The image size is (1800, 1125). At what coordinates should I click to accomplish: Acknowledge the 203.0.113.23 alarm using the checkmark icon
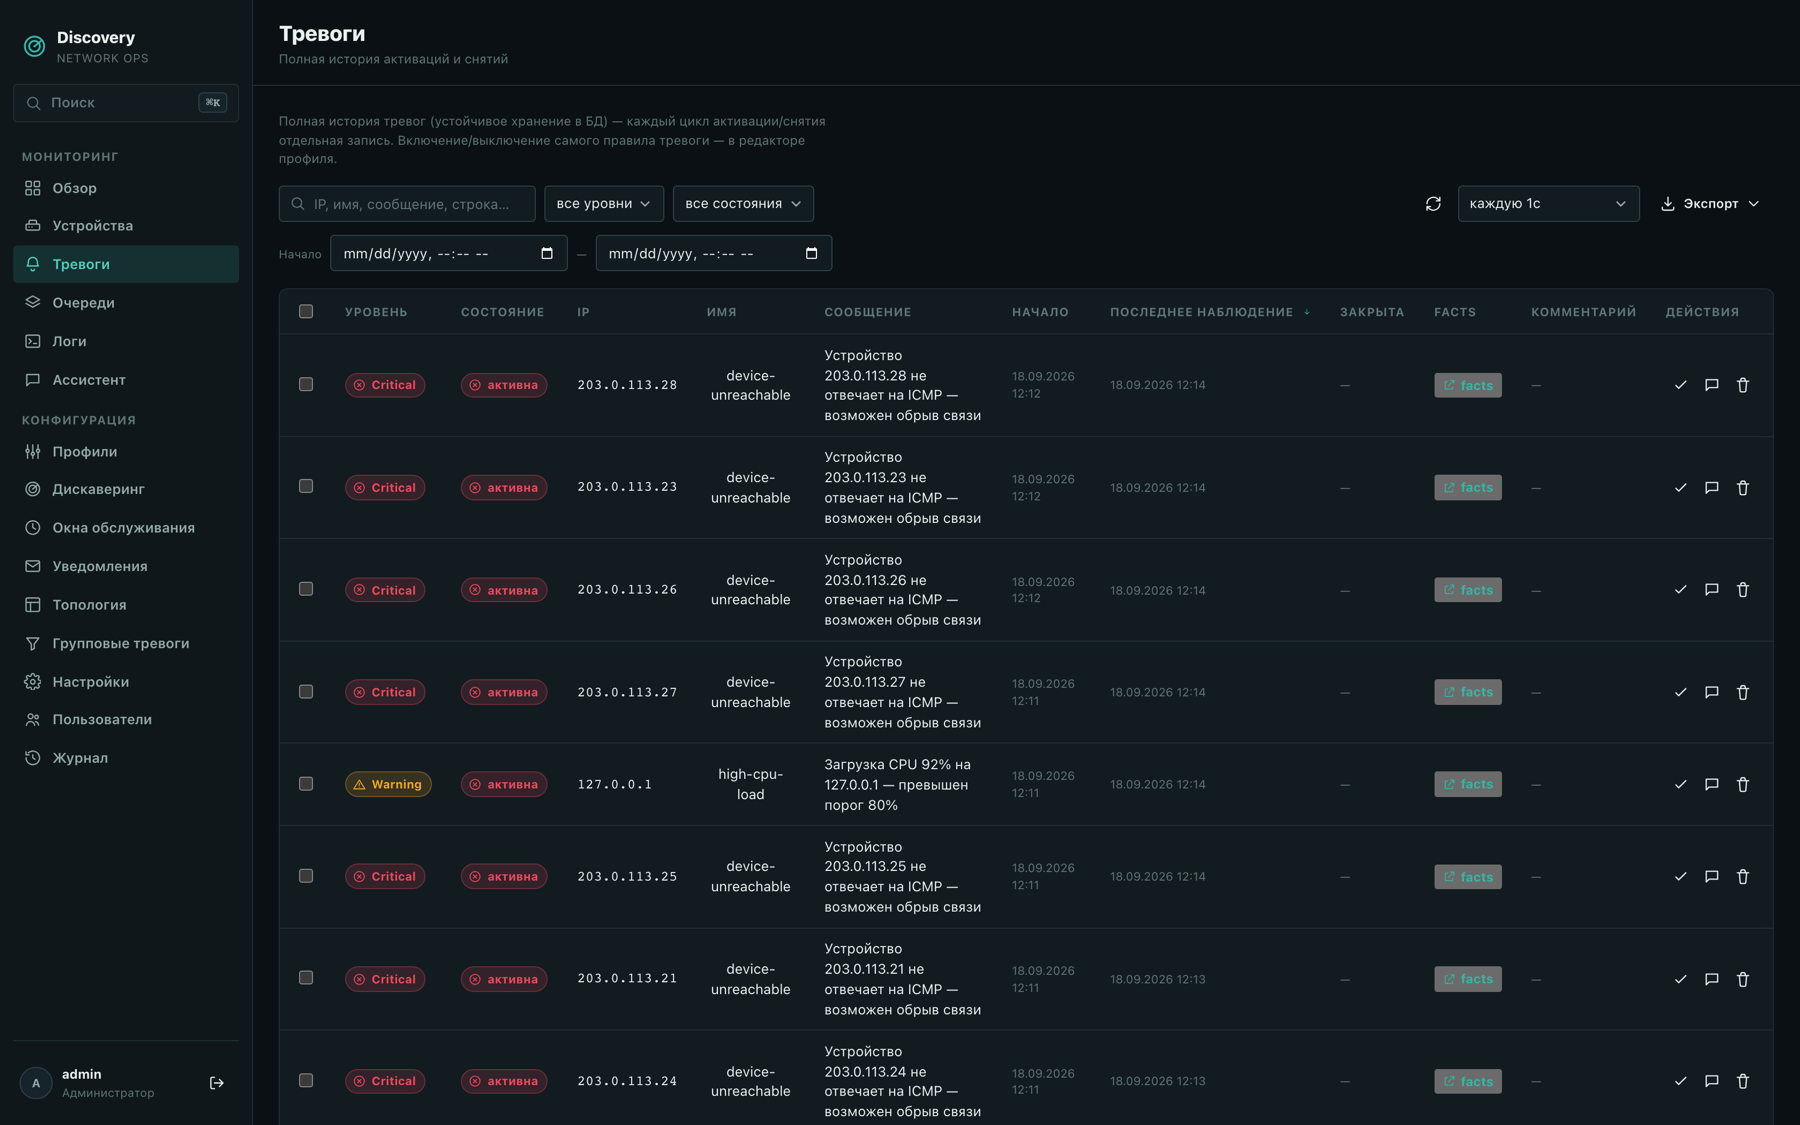(x=1680, y=488)
